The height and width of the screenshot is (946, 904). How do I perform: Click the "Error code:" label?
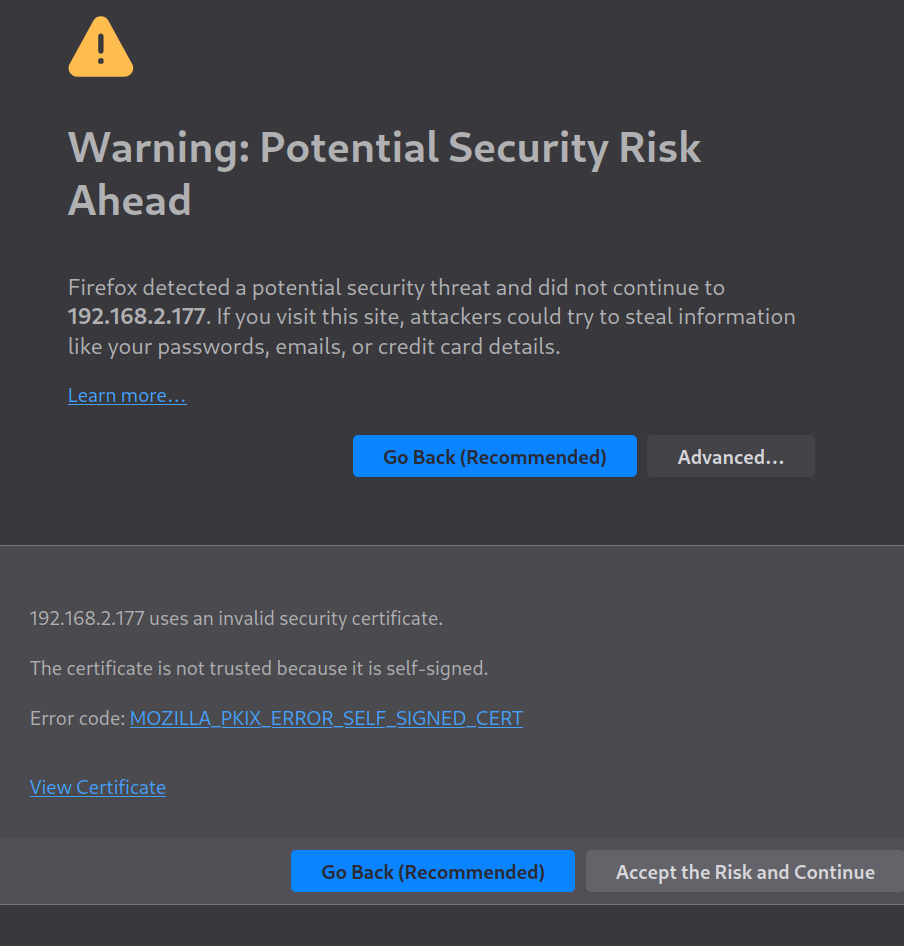coord(77,718)
